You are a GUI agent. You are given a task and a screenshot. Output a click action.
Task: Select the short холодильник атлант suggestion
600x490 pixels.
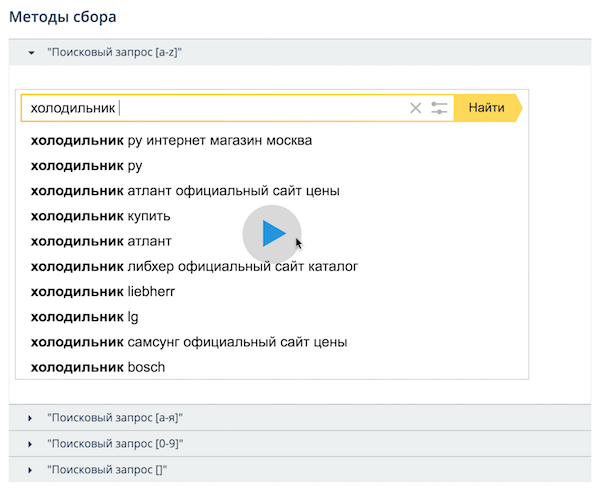pyautogui.click(x=101, y=241)
